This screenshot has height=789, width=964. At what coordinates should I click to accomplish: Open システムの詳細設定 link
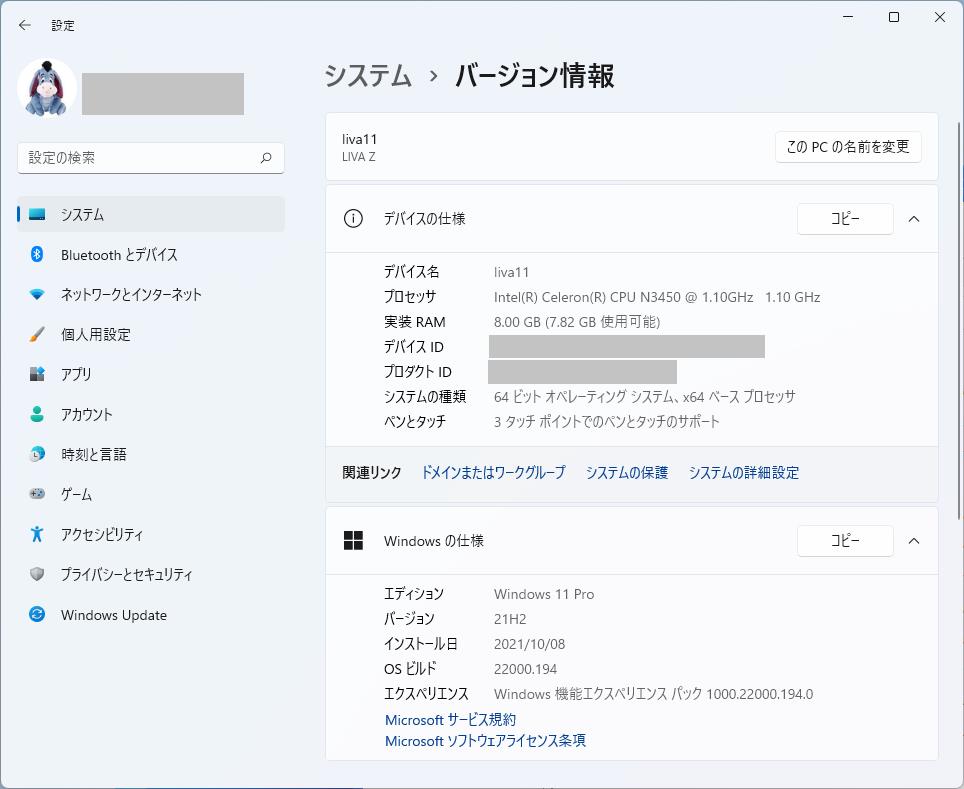click(x=743, y=472)
